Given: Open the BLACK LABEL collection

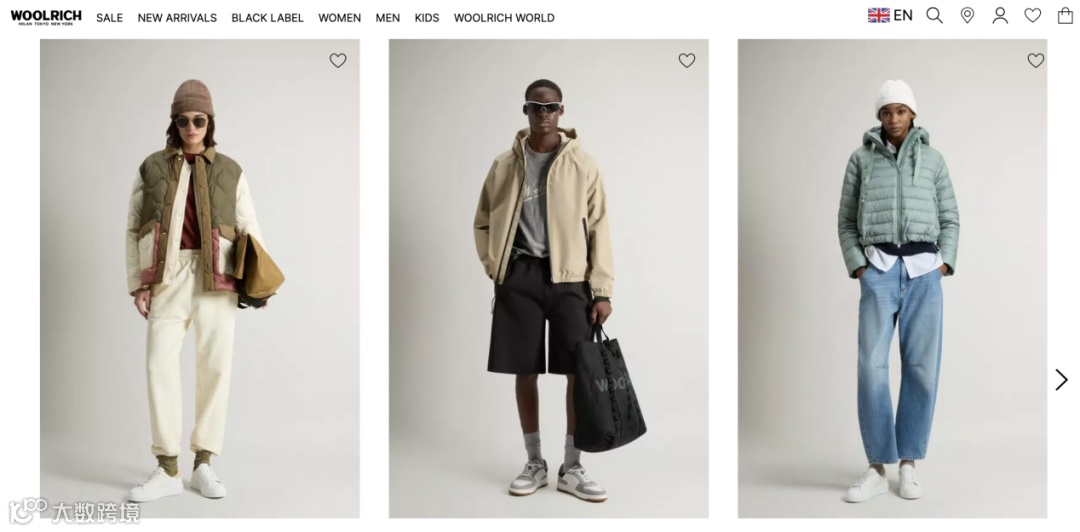Looking at the screenshot, I should coord(267,18).
